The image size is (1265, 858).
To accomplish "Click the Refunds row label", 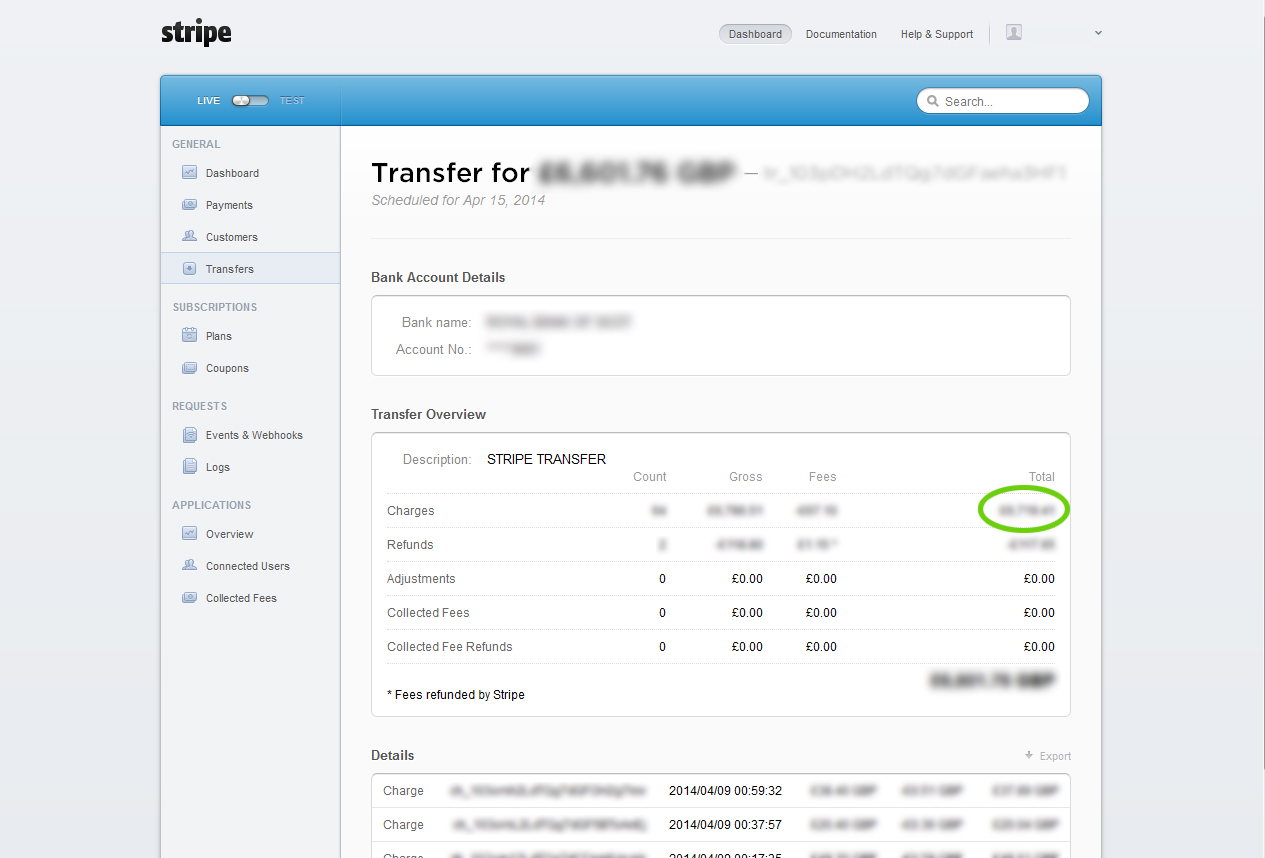I will pyautogui.click(x=410, y=545).
